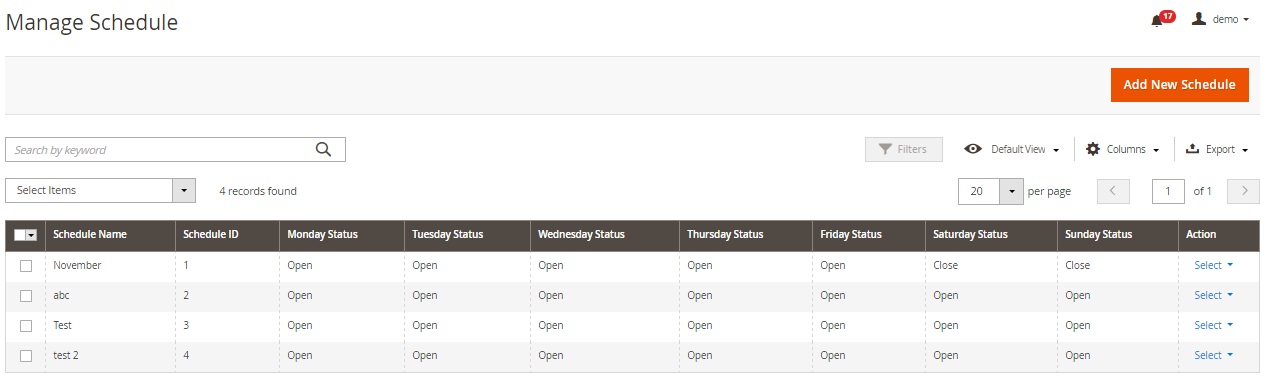Open Select action for Test row
Viewport: 1267px width, 383px height.
pos(1213,325)
